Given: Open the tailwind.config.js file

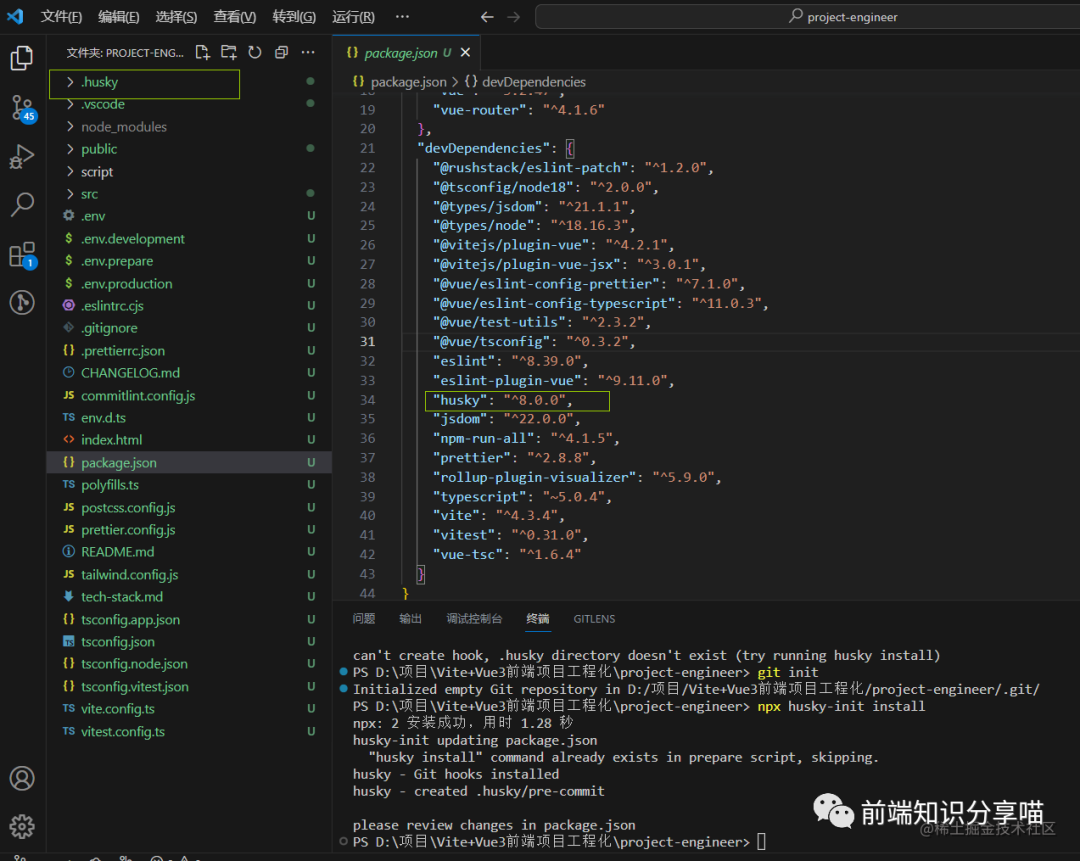Looking at the screenshot, I should 189,574.
